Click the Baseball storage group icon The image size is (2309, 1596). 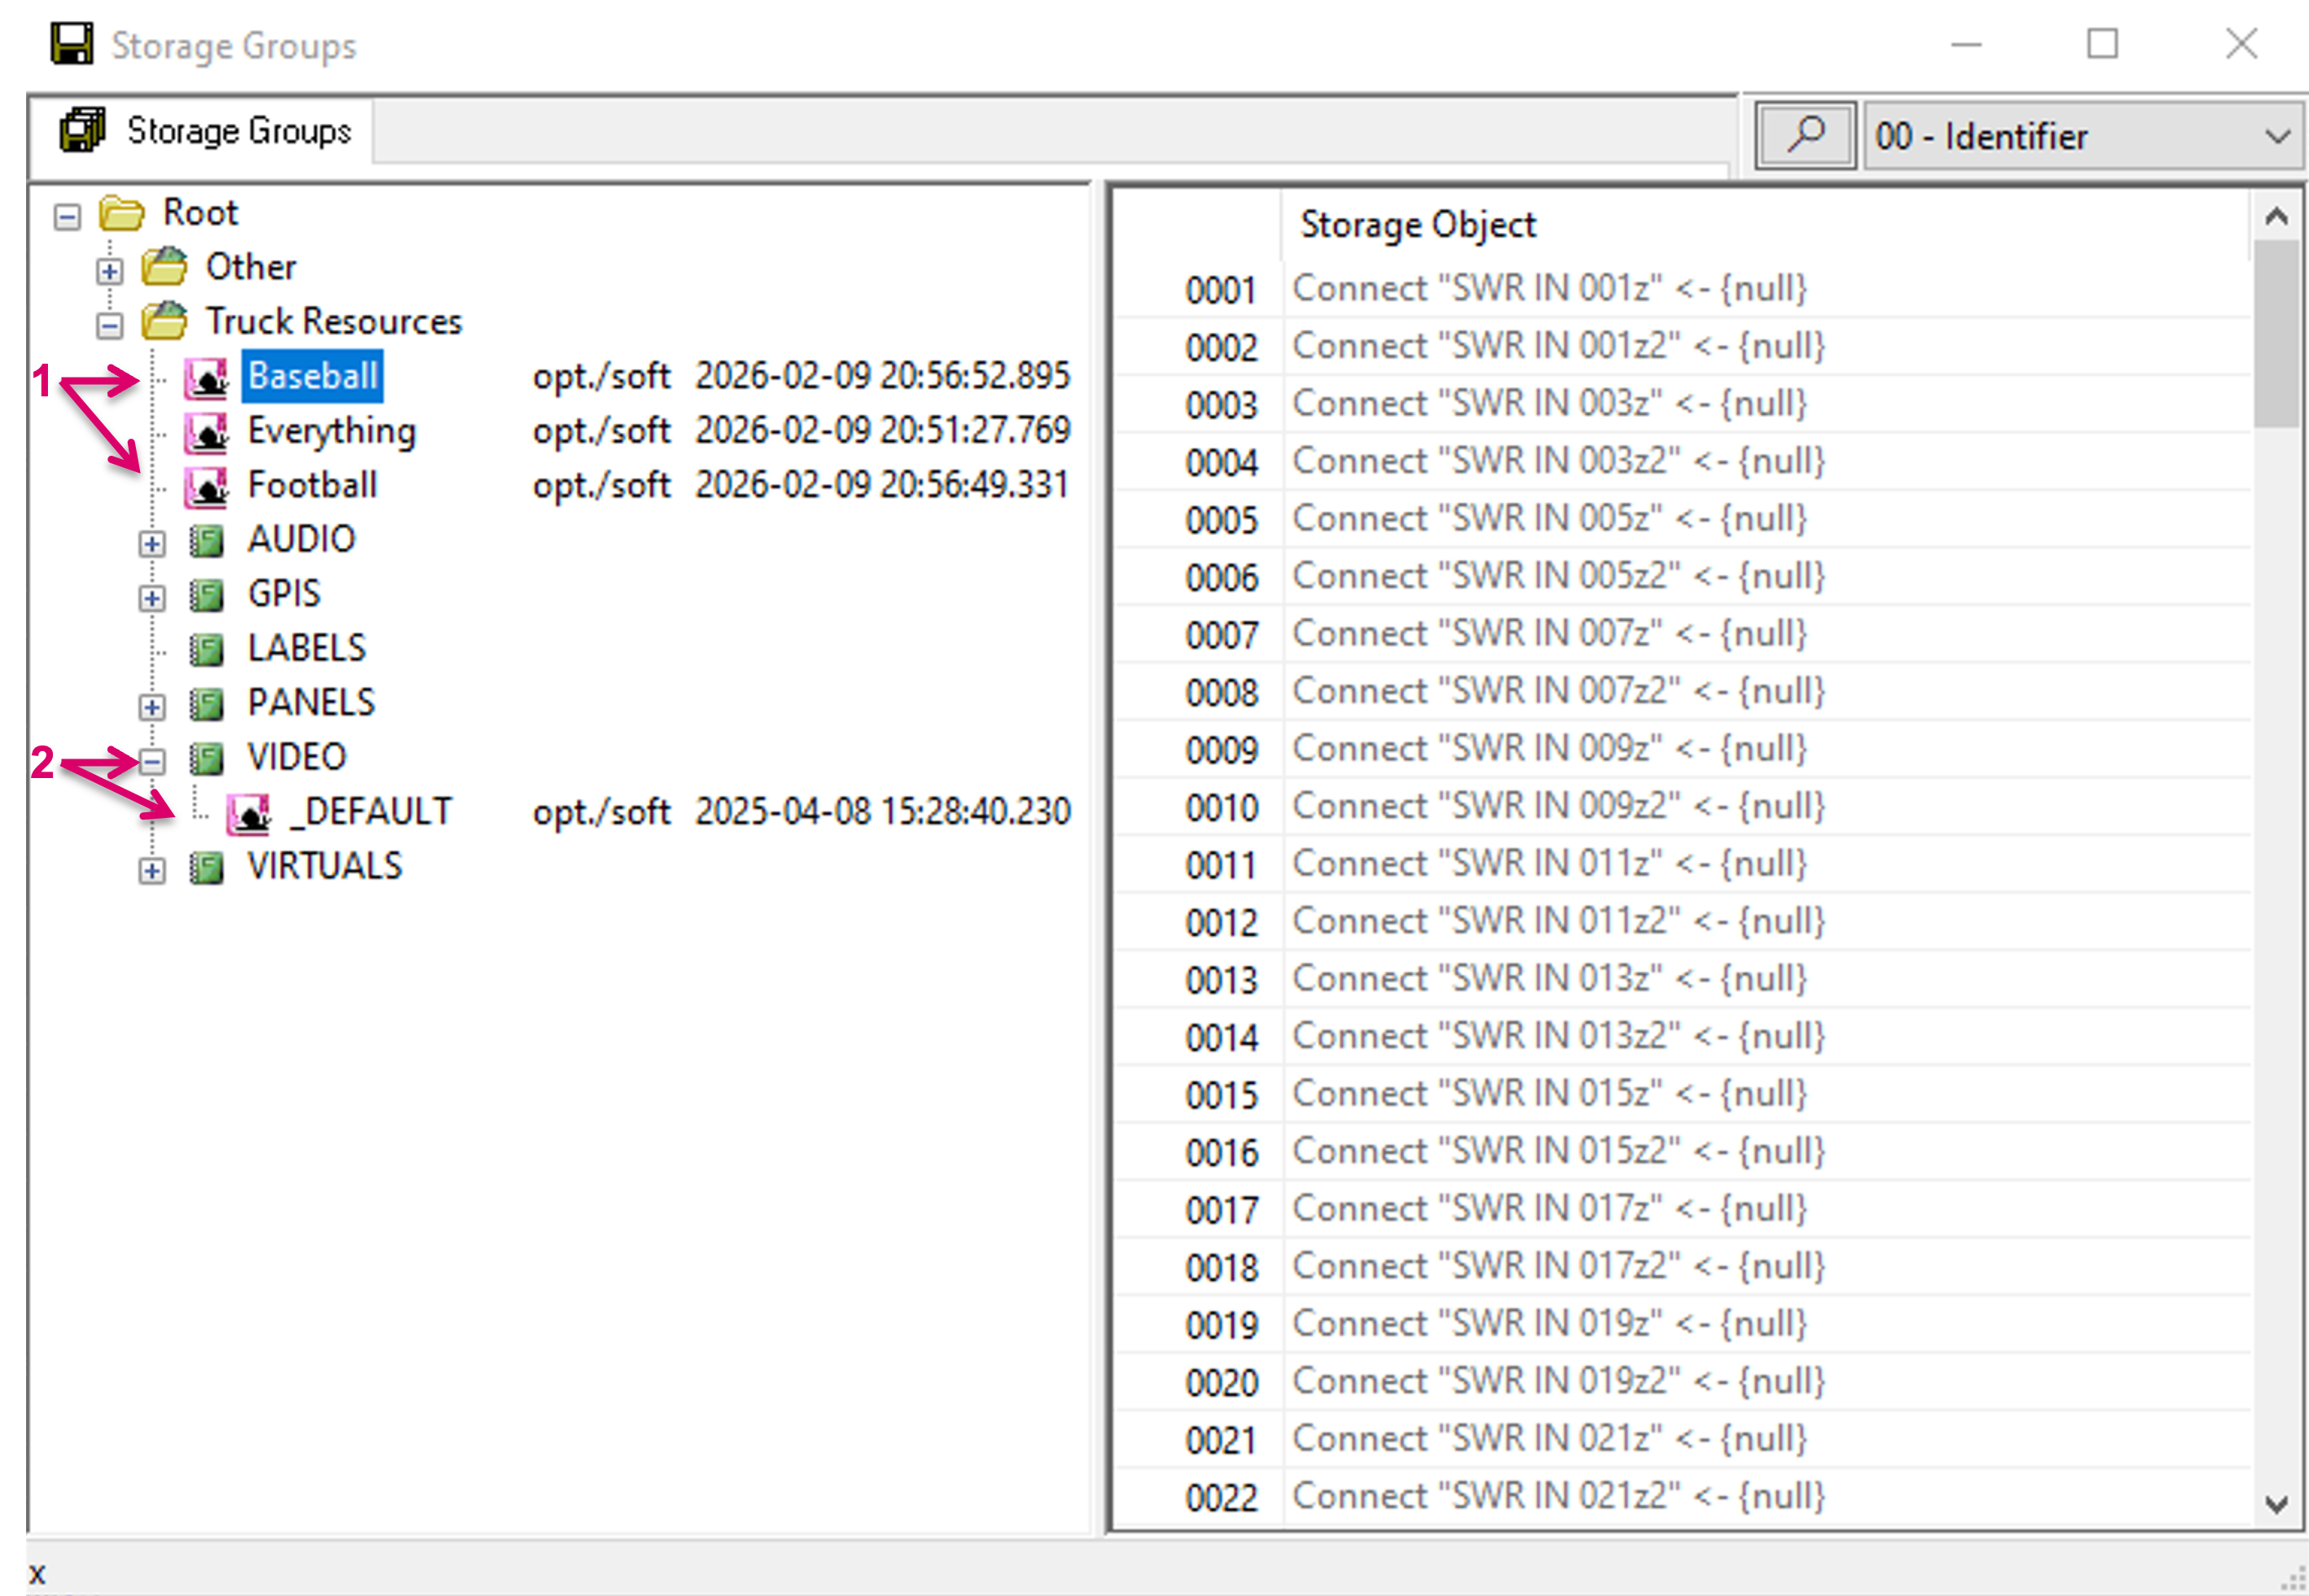(x=206, y=377)
